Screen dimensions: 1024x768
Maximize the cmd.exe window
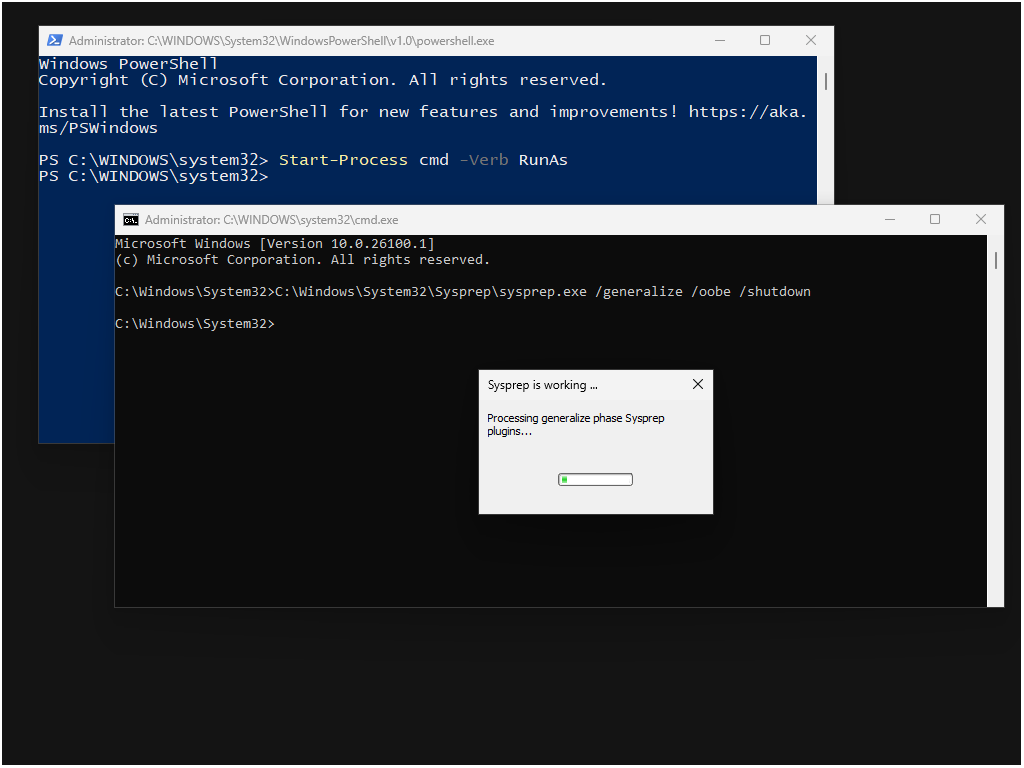(935, 218)
